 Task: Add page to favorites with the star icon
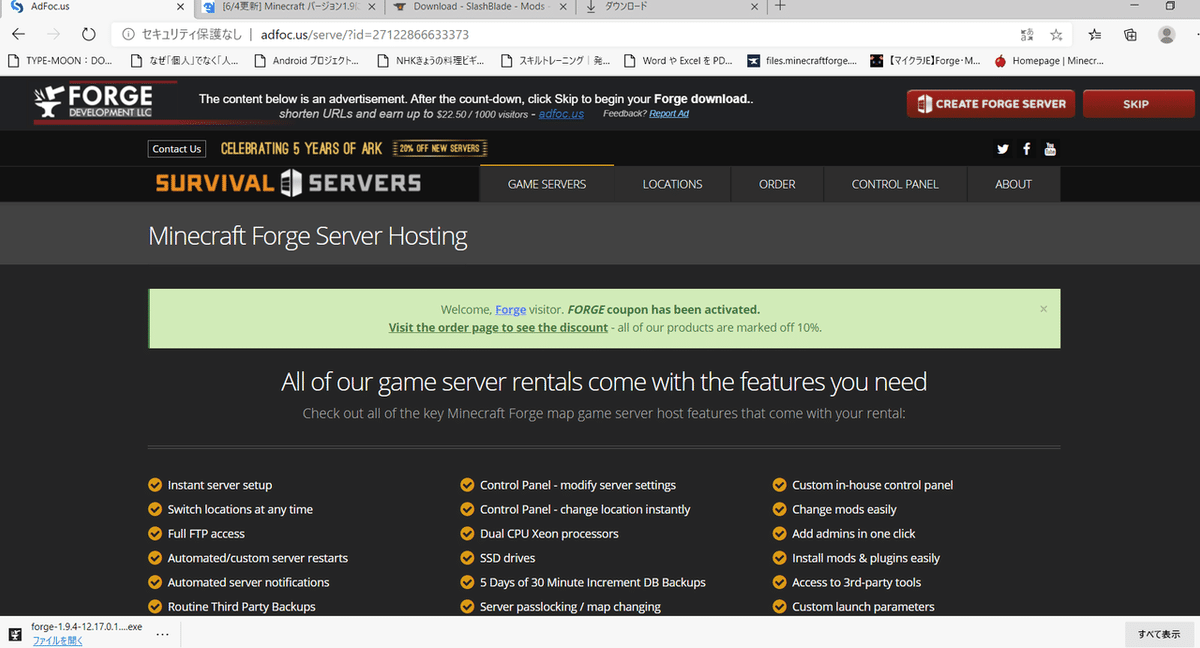pos(1057,34)
